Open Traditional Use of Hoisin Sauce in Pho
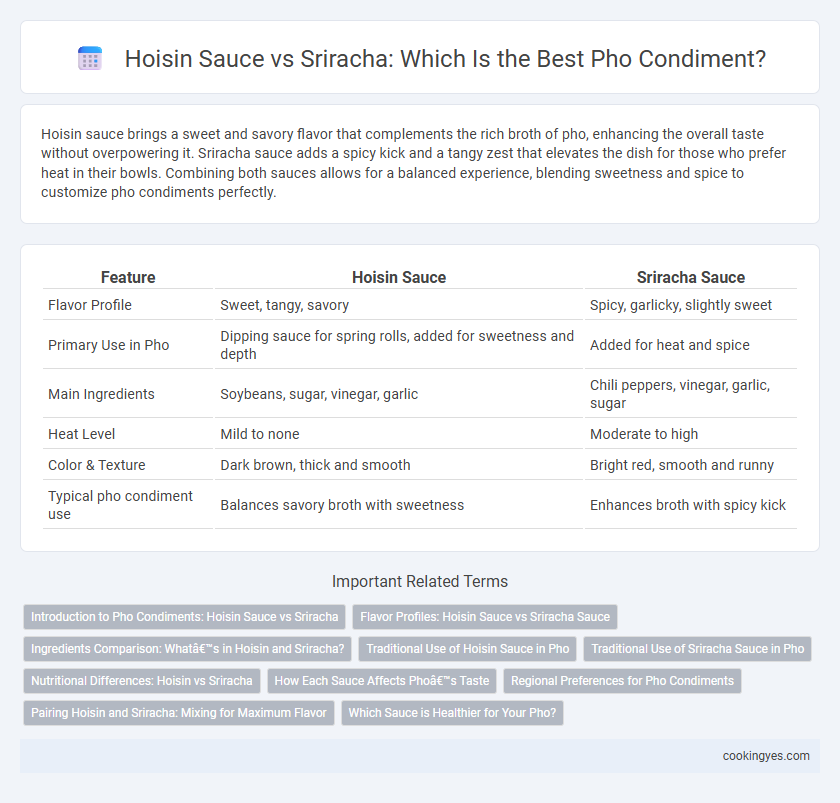Image resolution: width=840 pixels, height=803 pixels. (x=468, y=649)
